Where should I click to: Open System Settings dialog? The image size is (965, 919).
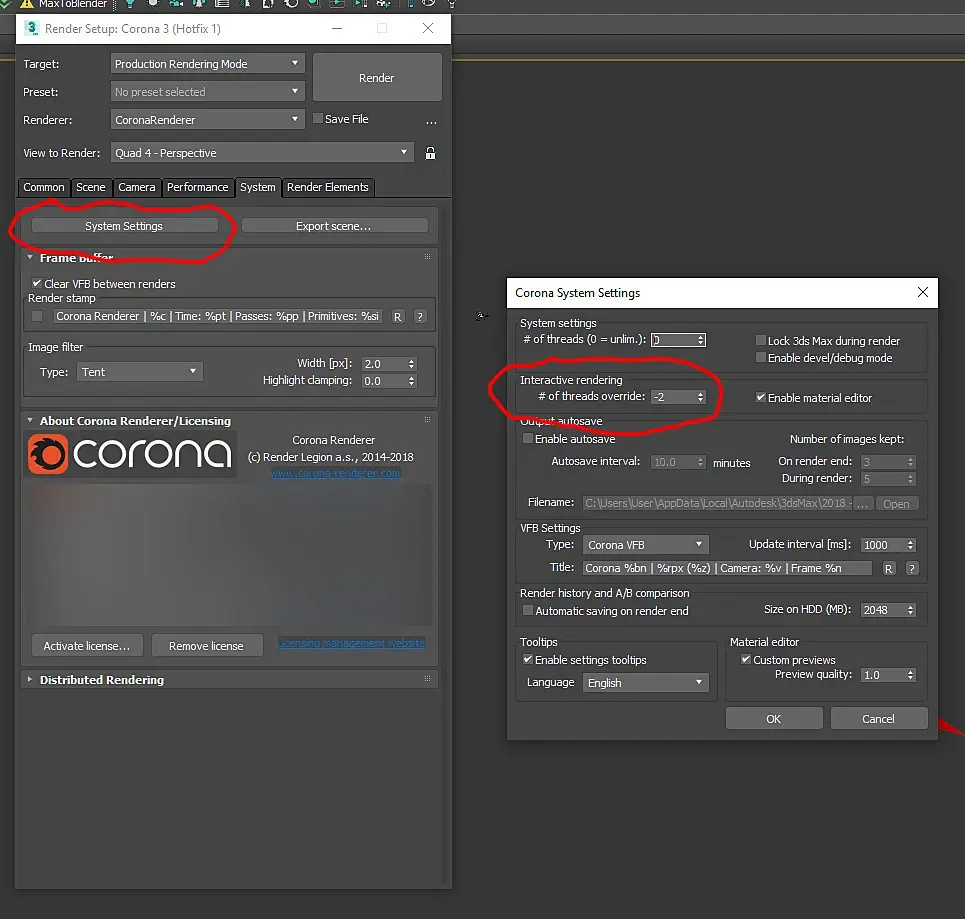(124, 226)
